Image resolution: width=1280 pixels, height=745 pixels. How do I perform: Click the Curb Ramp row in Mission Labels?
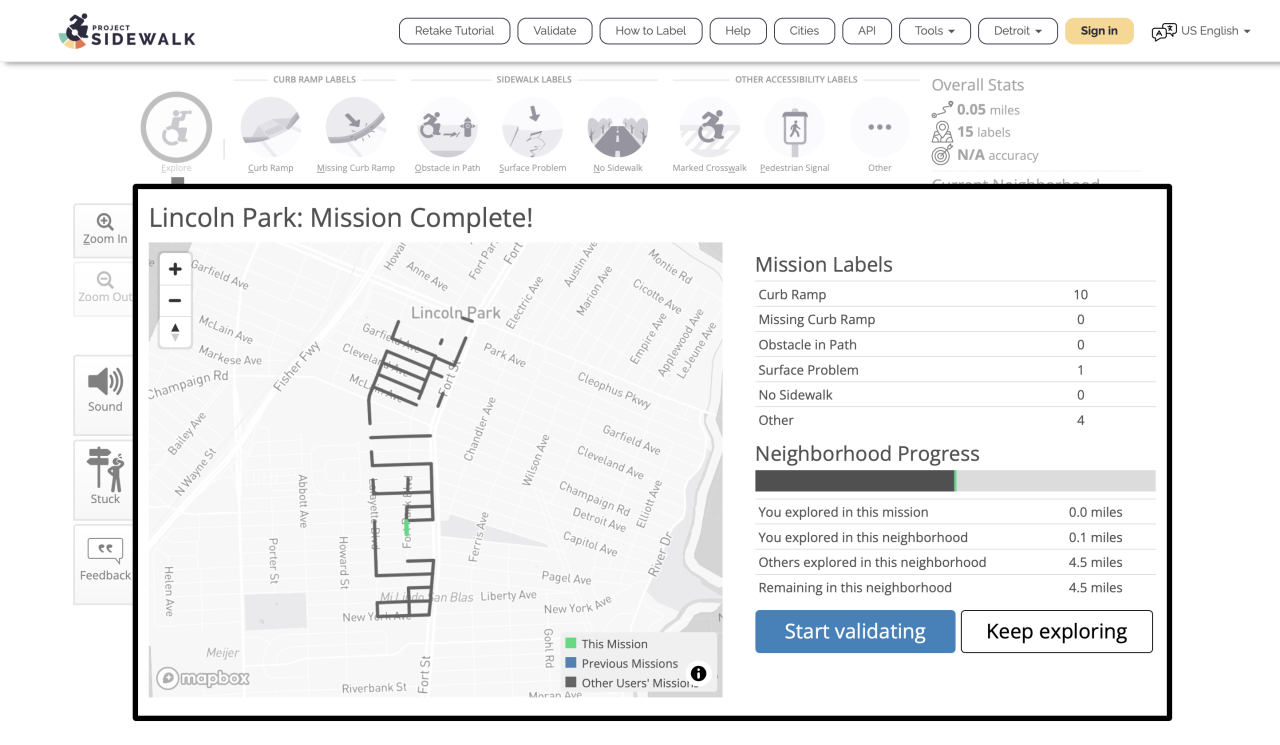coord(955,295)
